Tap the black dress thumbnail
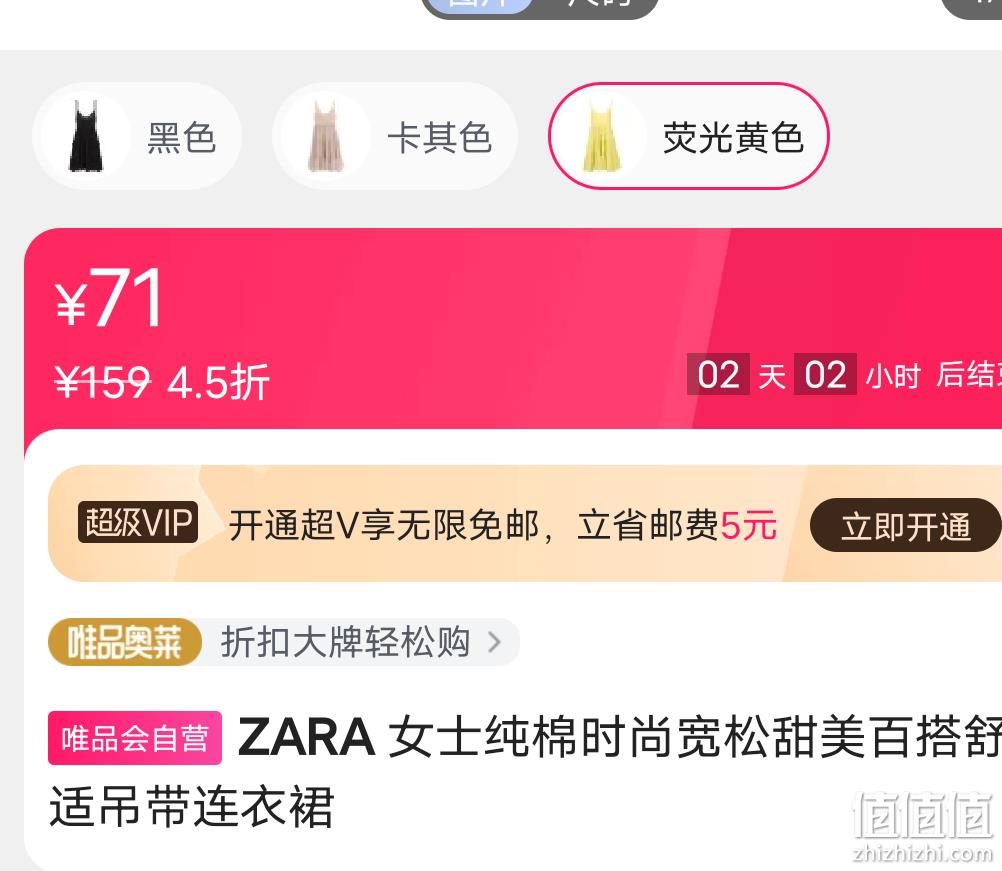Image resolution: width=1002 pixels, height=871 pixels. (86, 136)
